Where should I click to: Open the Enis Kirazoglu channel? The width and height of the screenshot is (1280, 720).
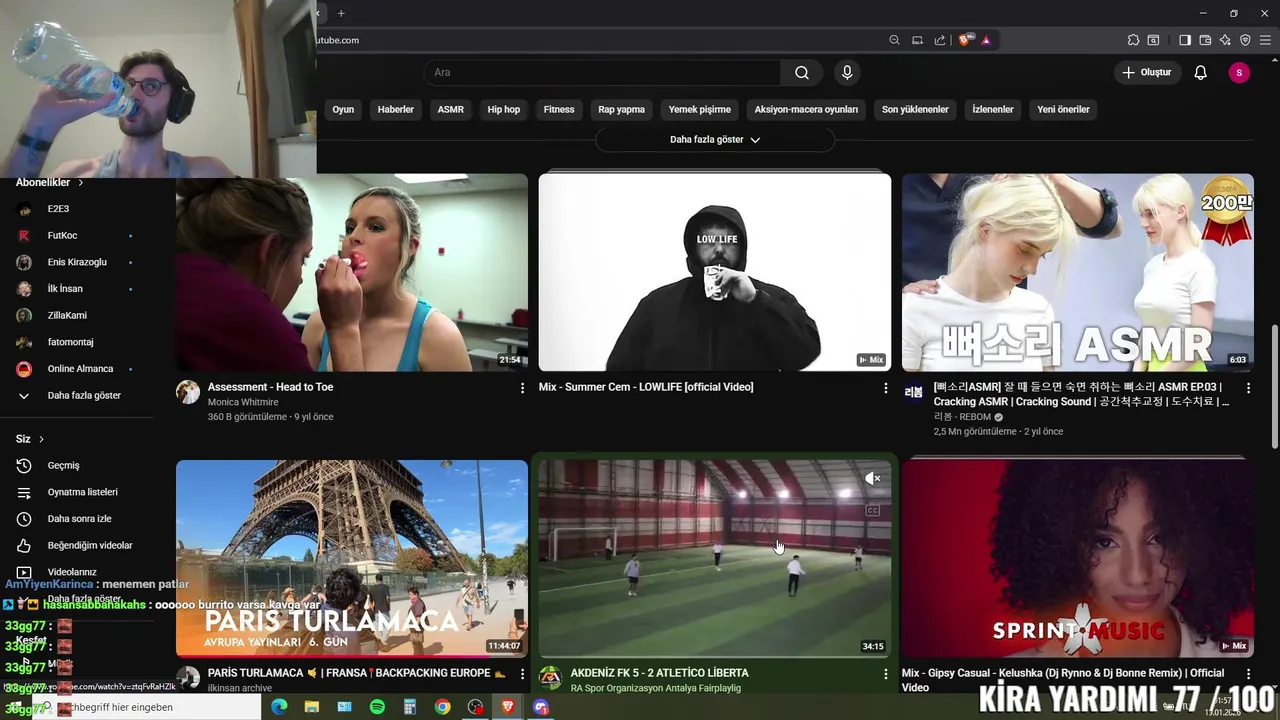click(x=75, y=262)
